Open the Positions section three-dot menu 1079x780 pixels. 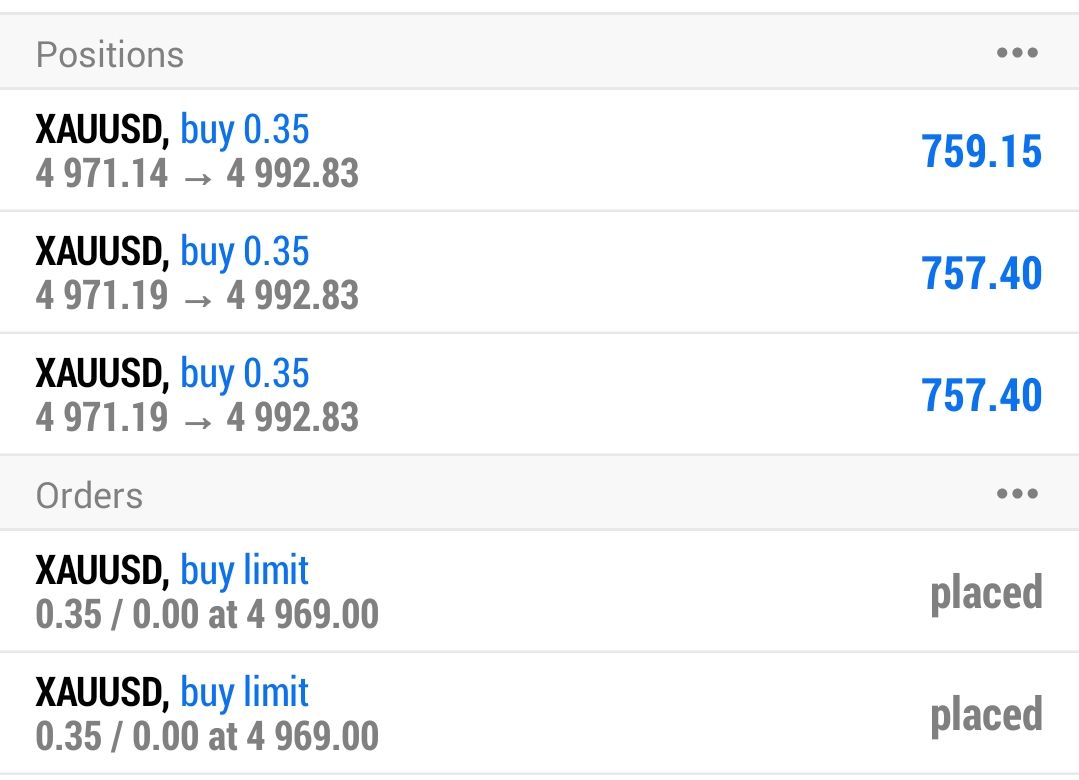pos(1017,54)
